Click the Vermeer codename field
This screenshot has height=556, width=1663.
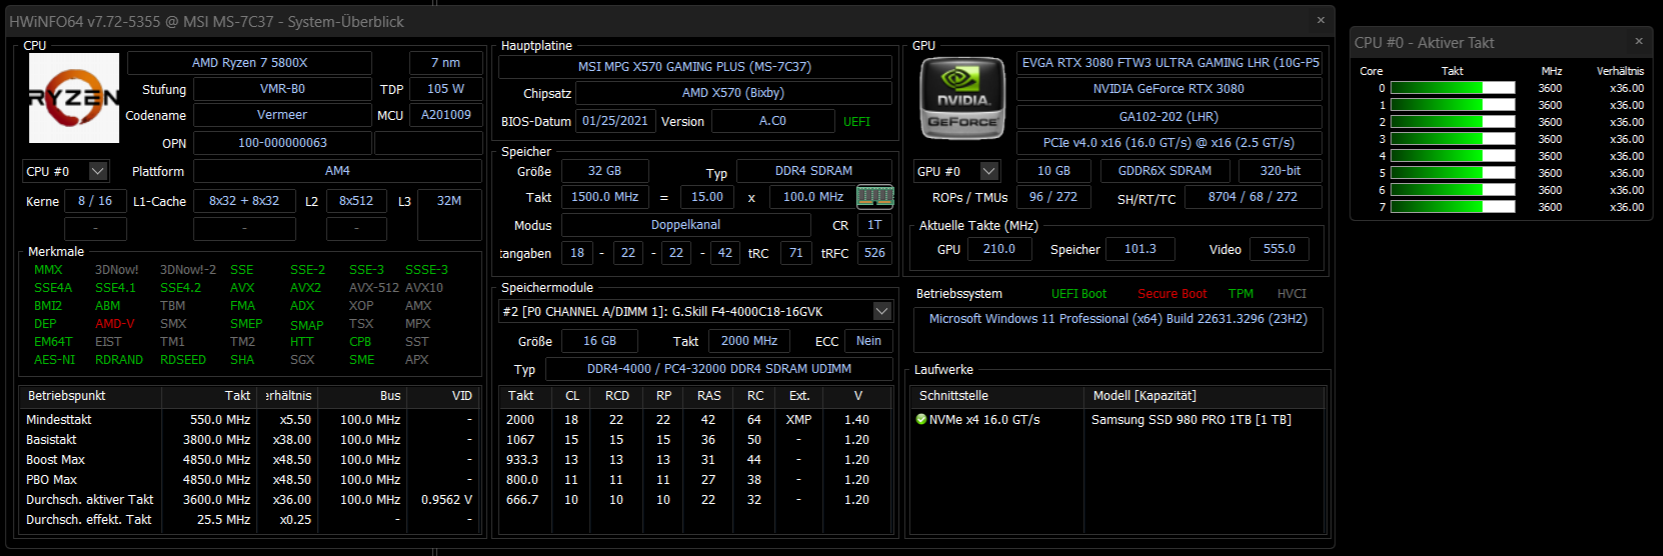click(x=282, y=115)
